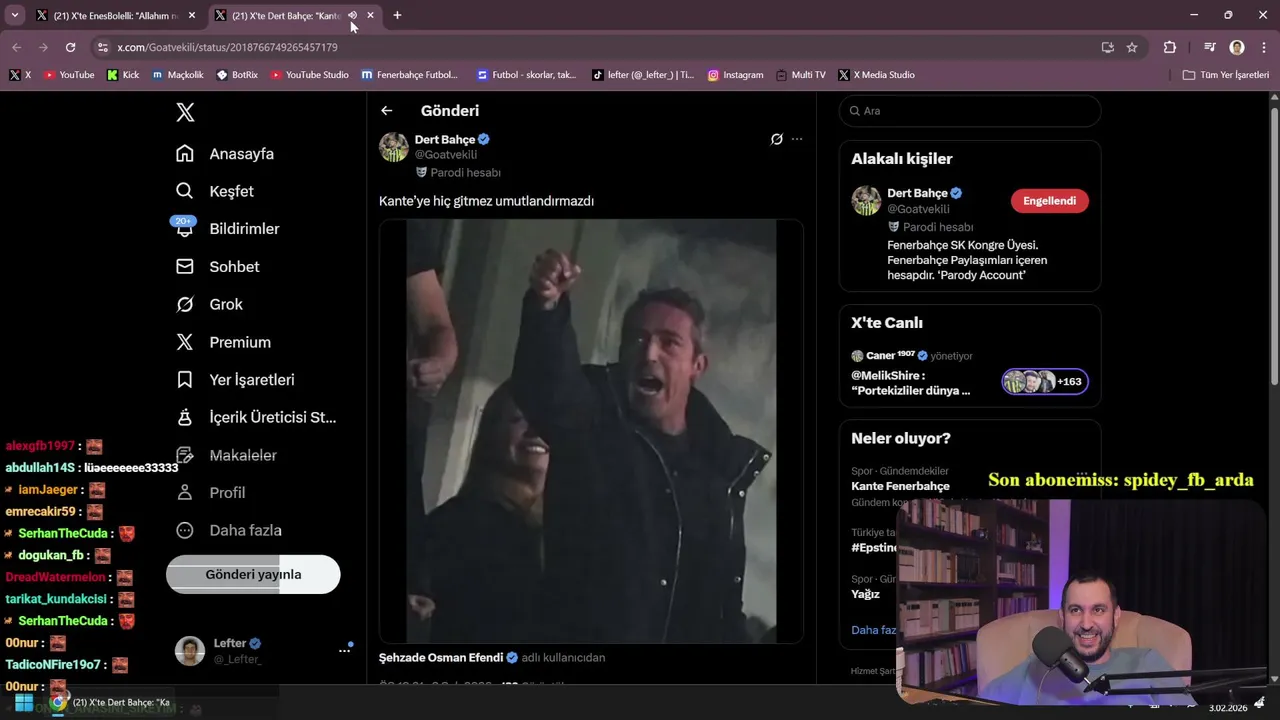Screen dimensions: 1280x720
Task: Focus the Ara search field
Action: tap(970, 111)
